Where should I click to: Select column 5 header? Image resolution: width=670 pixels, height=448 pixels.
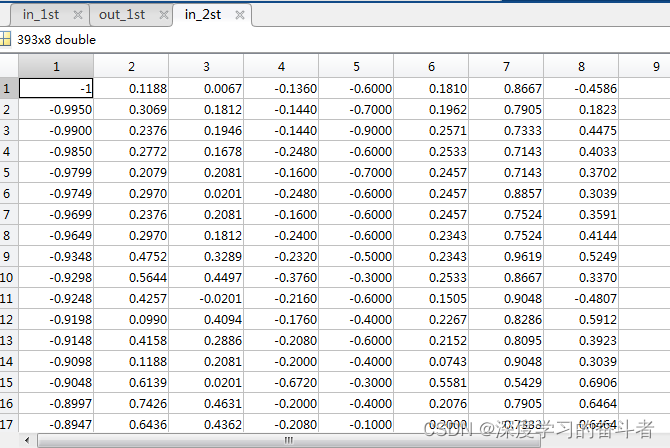[356, 66]
